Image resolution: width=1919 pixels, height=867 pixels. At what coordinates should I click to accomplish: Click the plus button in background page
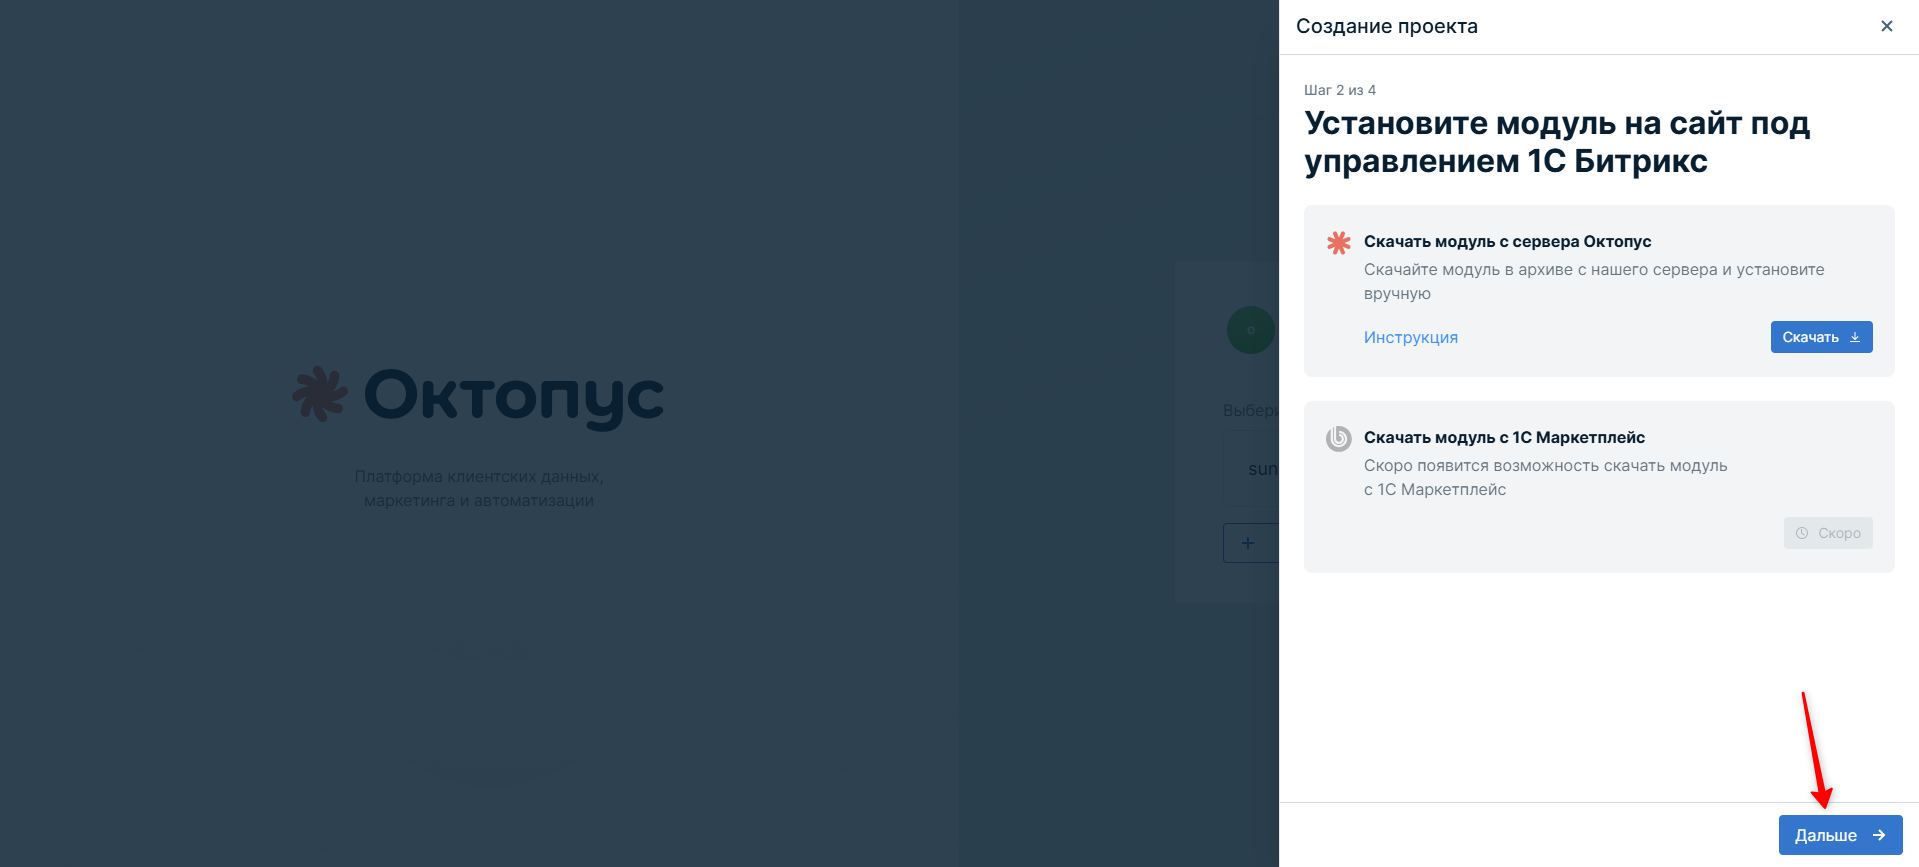tap(1250, 543)
